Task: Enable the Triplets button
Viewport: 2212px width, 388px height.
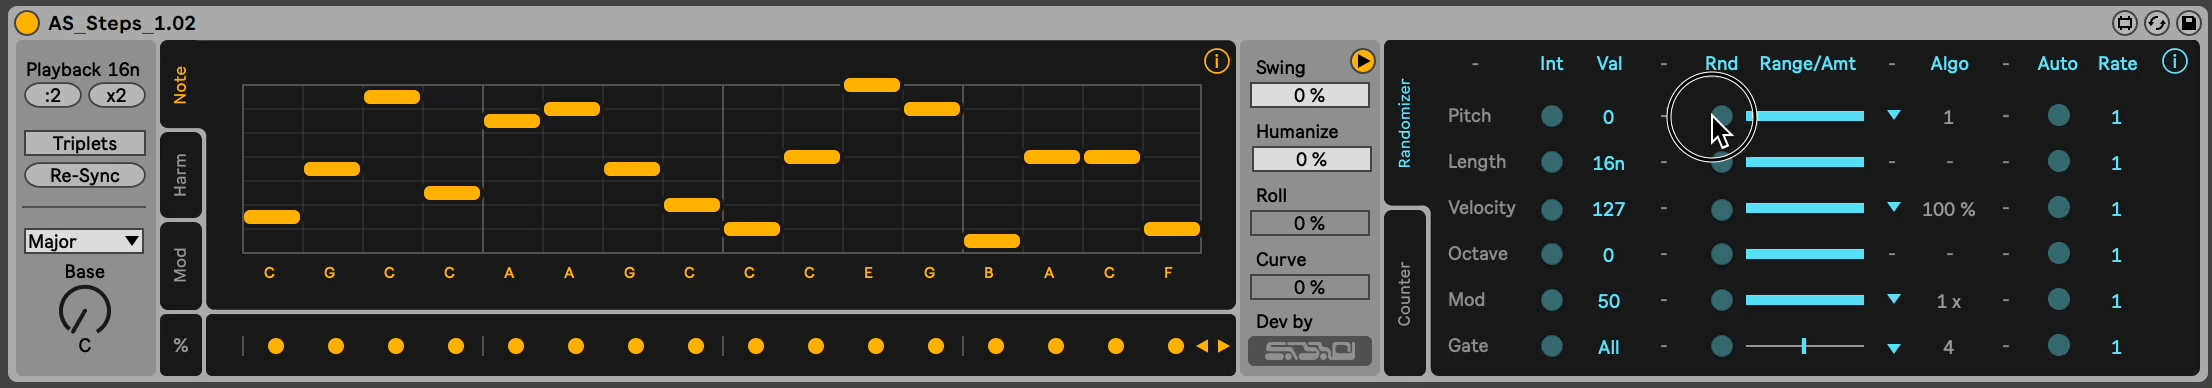Action: click(85, 143)
